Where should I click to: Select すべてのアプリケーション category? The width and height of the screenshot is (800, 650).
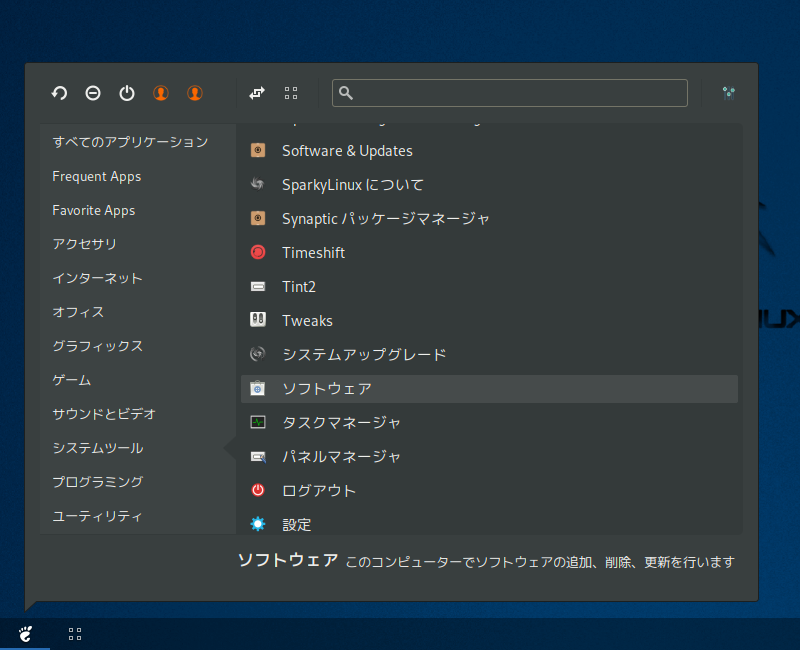tap(130, 142)
